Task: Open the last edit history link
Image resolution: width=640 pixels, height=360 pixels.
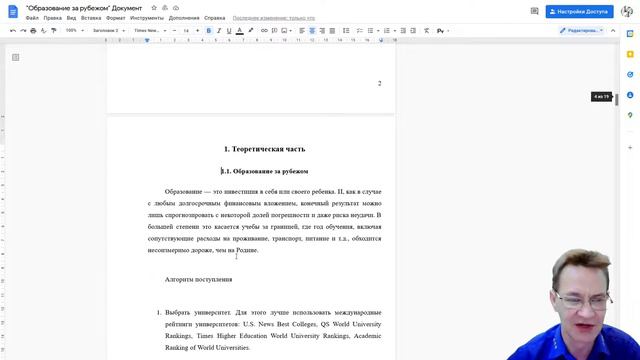Action: (274, 18)
